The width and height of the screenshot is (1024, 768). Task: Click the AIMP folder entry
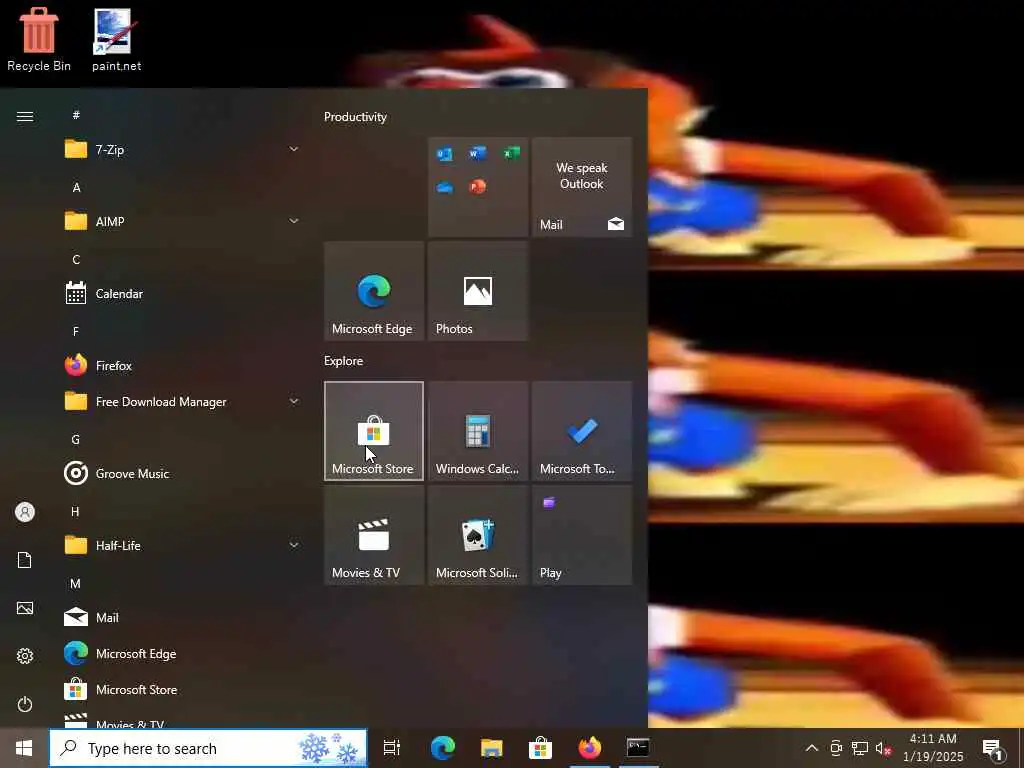pos(182,221)
